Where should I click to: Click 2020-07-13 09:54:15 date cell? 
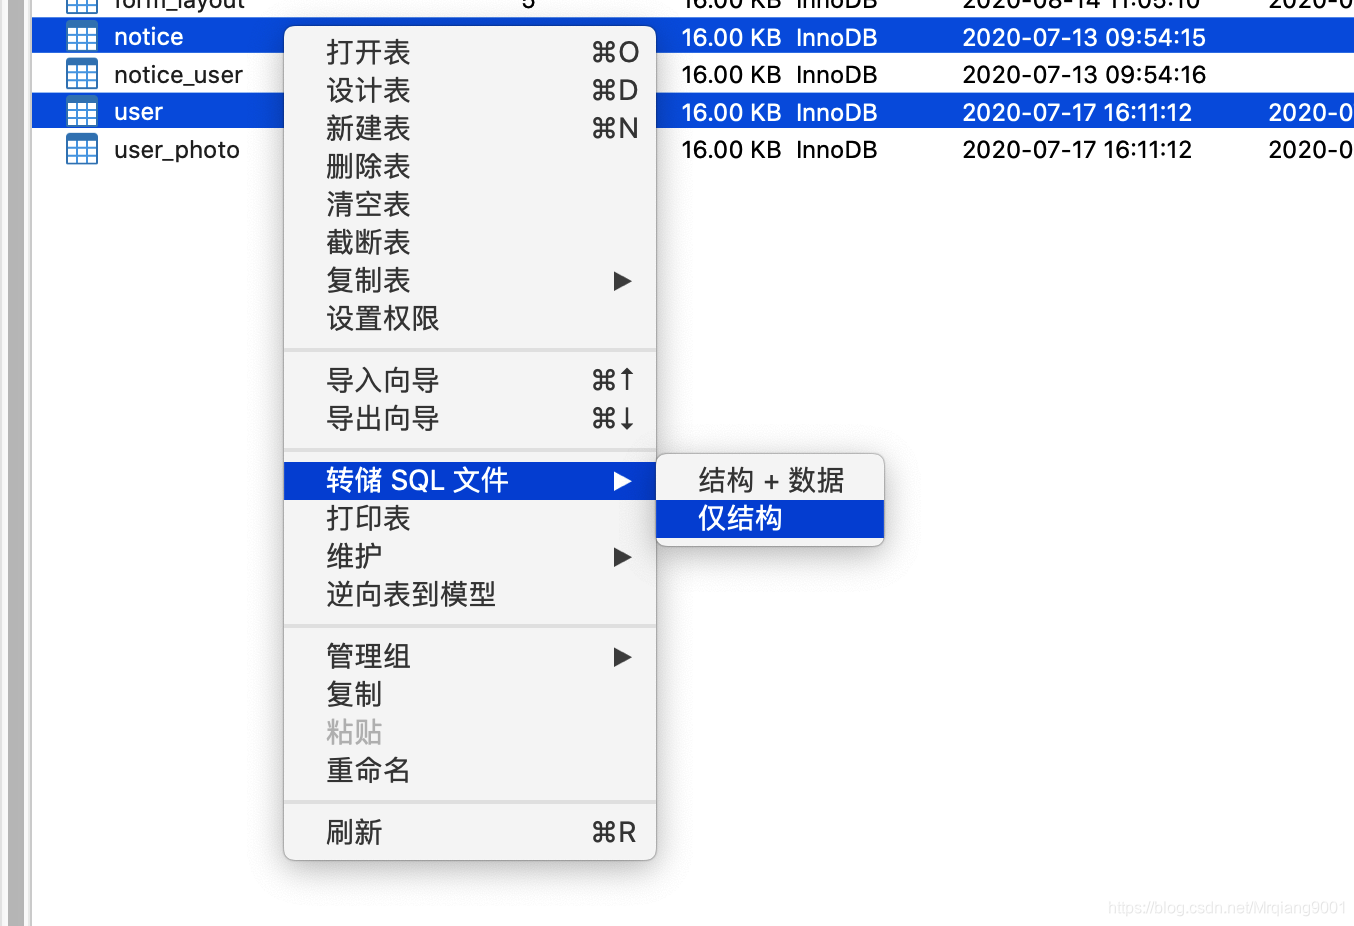[x=1084, y=37]
